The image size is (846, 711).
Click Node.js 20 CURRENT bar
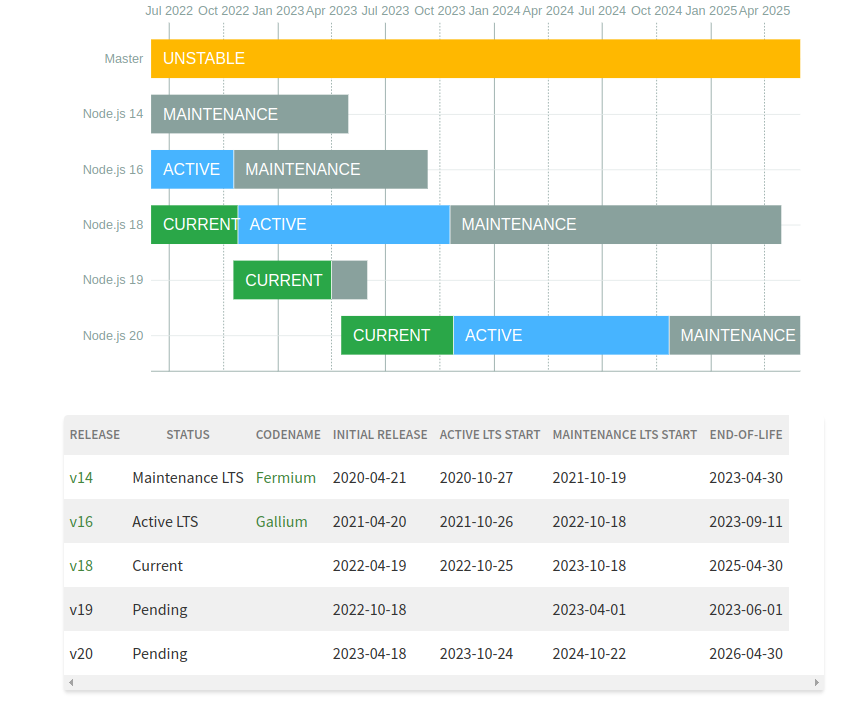click(397, 336)
